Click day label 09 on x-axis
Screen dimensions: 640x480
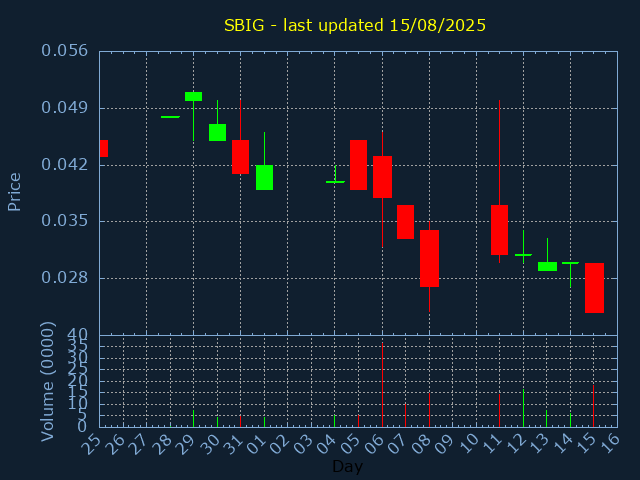(445, 444)
